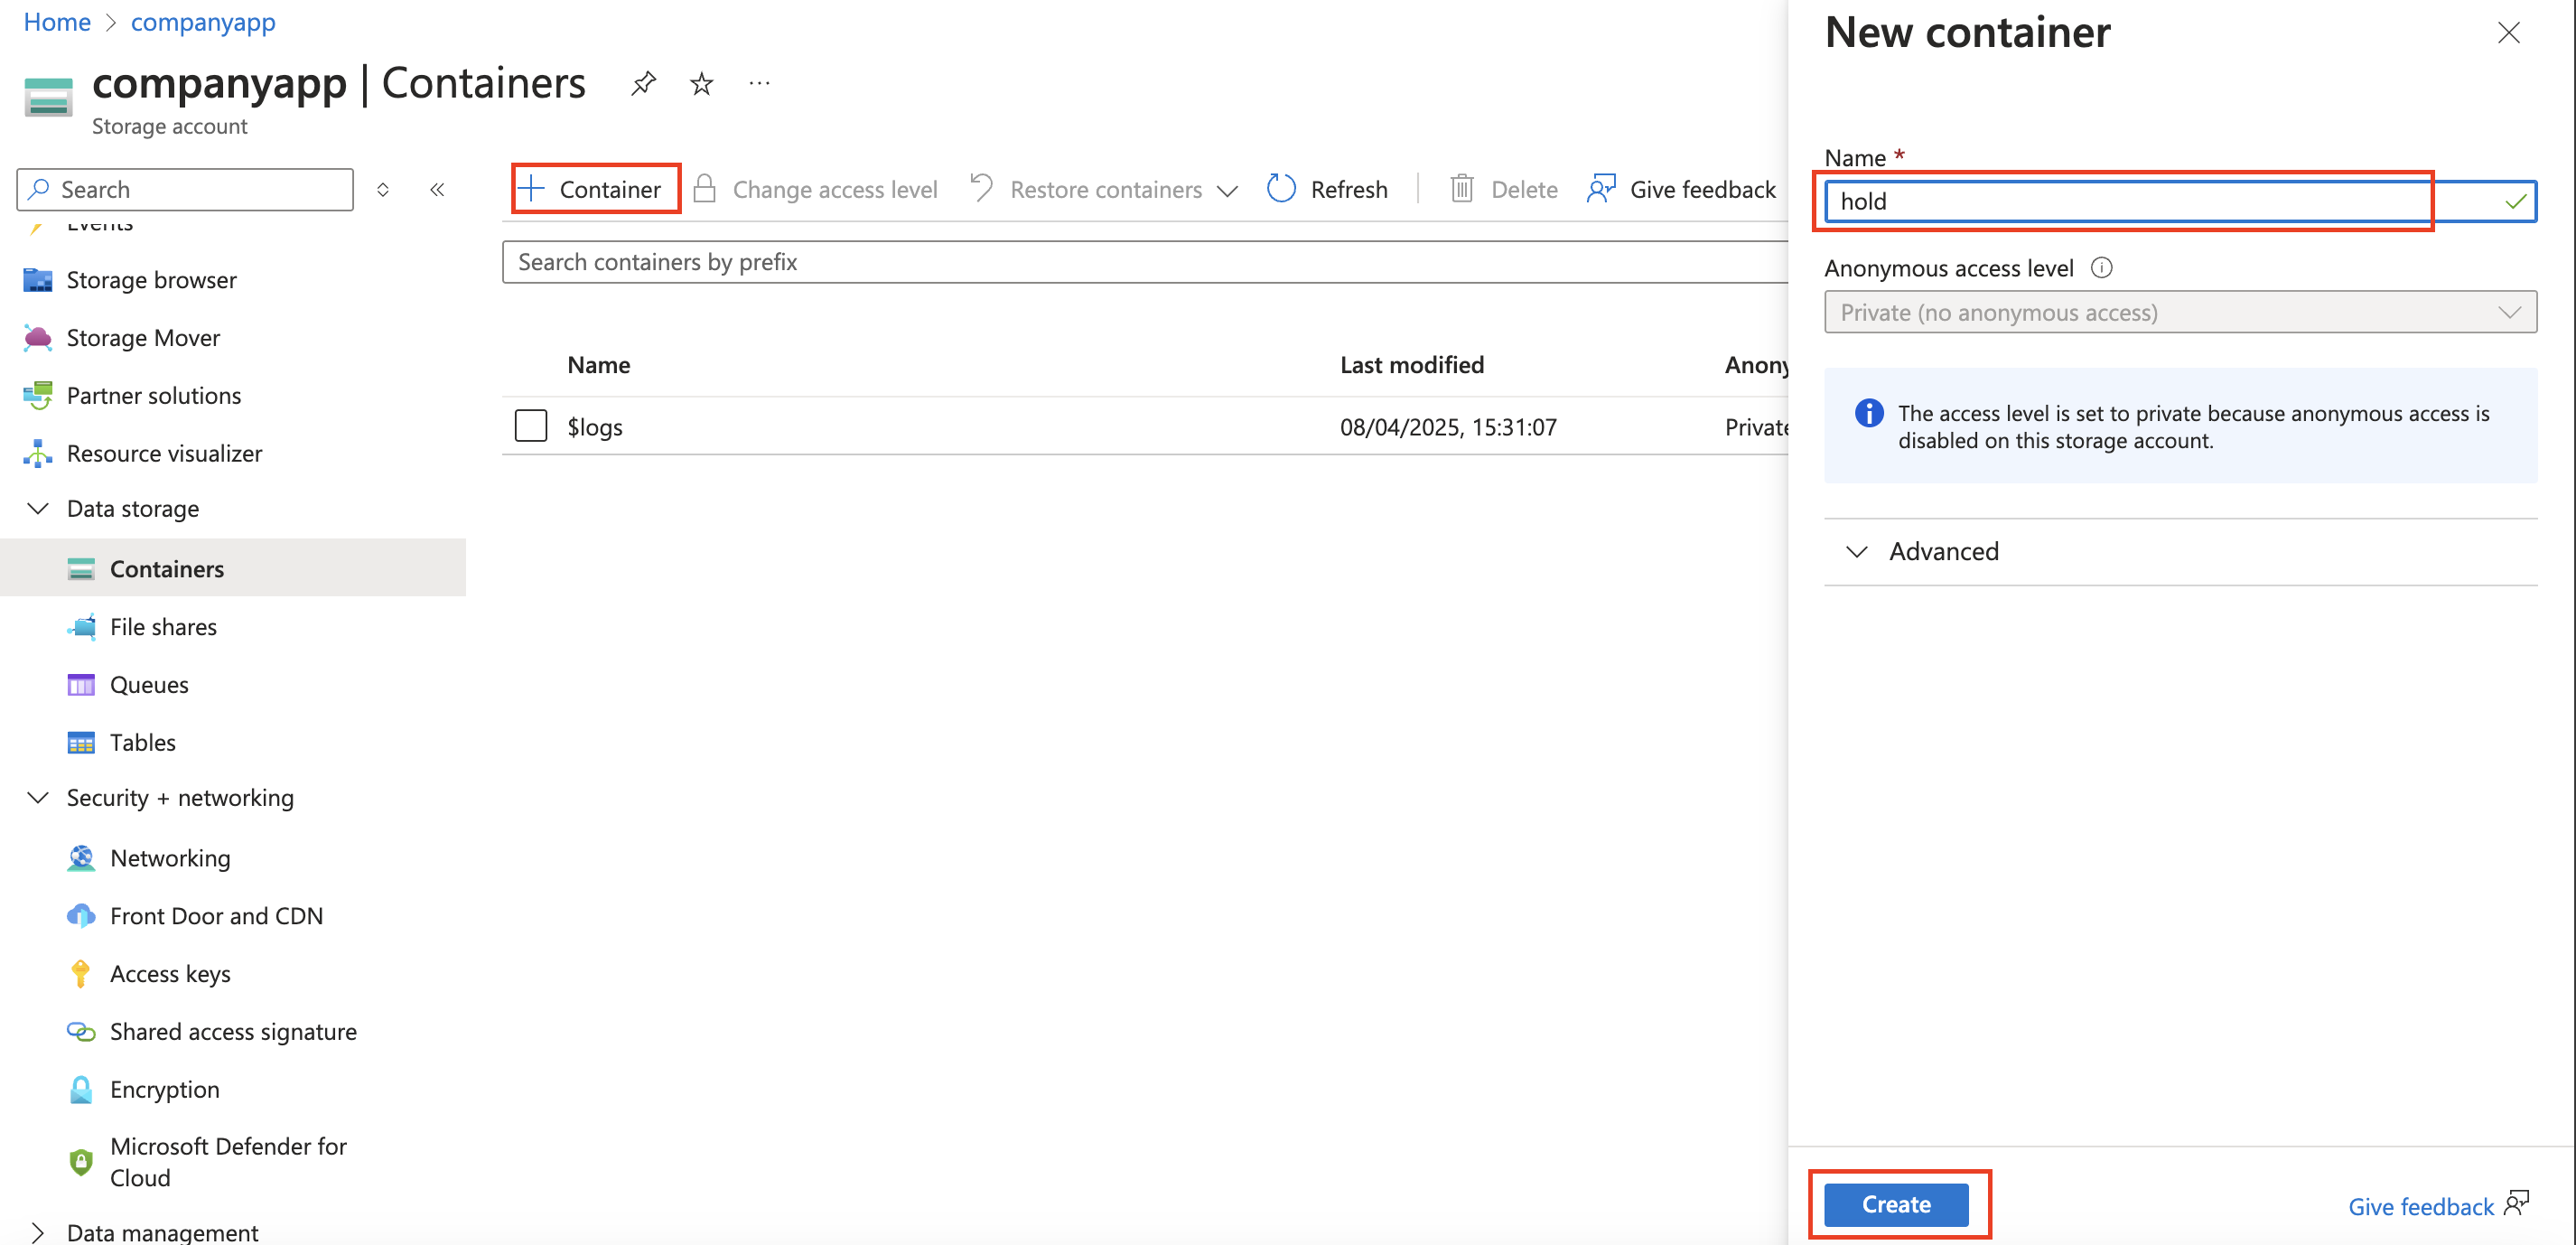Close the New container panel
The width and height of the screenshot is (2576, 1245).
coord(2508,33)
